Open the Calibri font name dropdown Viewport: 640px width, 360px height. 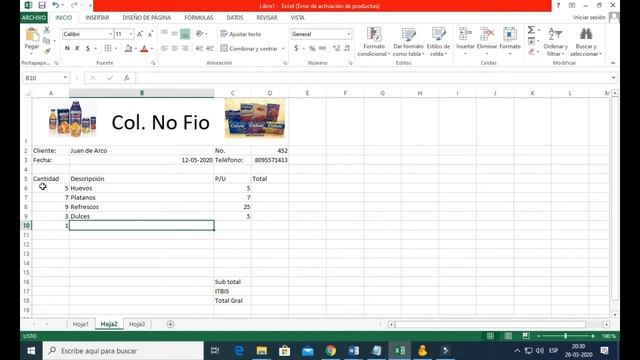pos(110,34)
